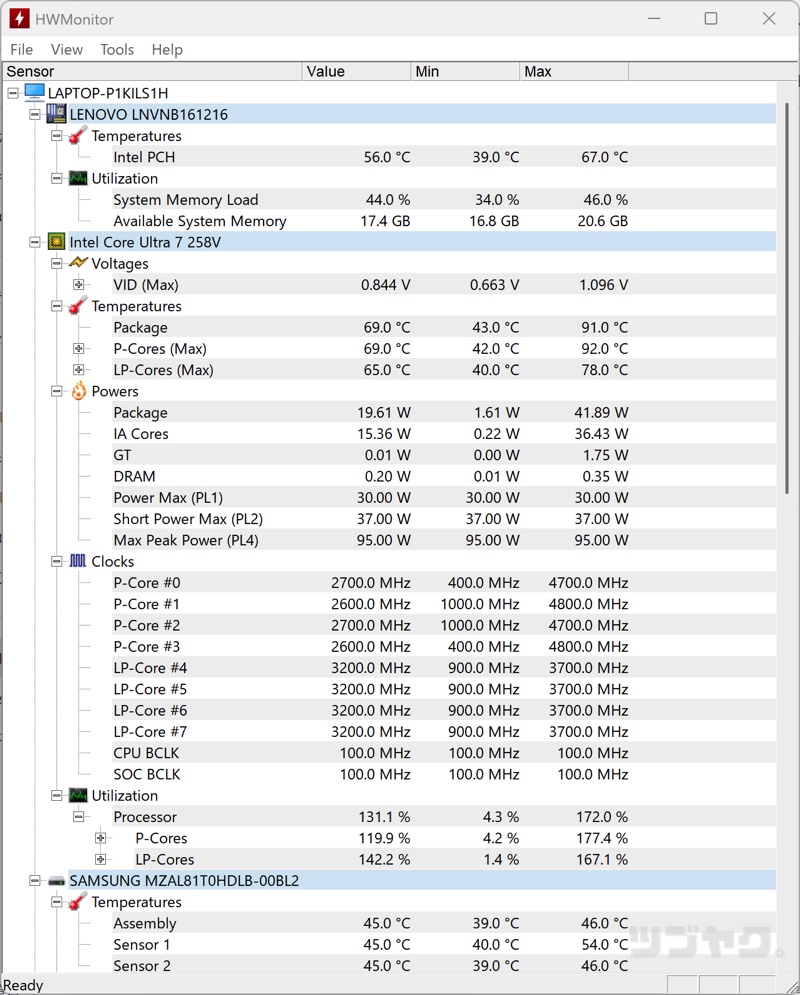Click the thermometer icon of LENOVO Temperatures
The image size is (800, 995).
(x=77, y=136)
